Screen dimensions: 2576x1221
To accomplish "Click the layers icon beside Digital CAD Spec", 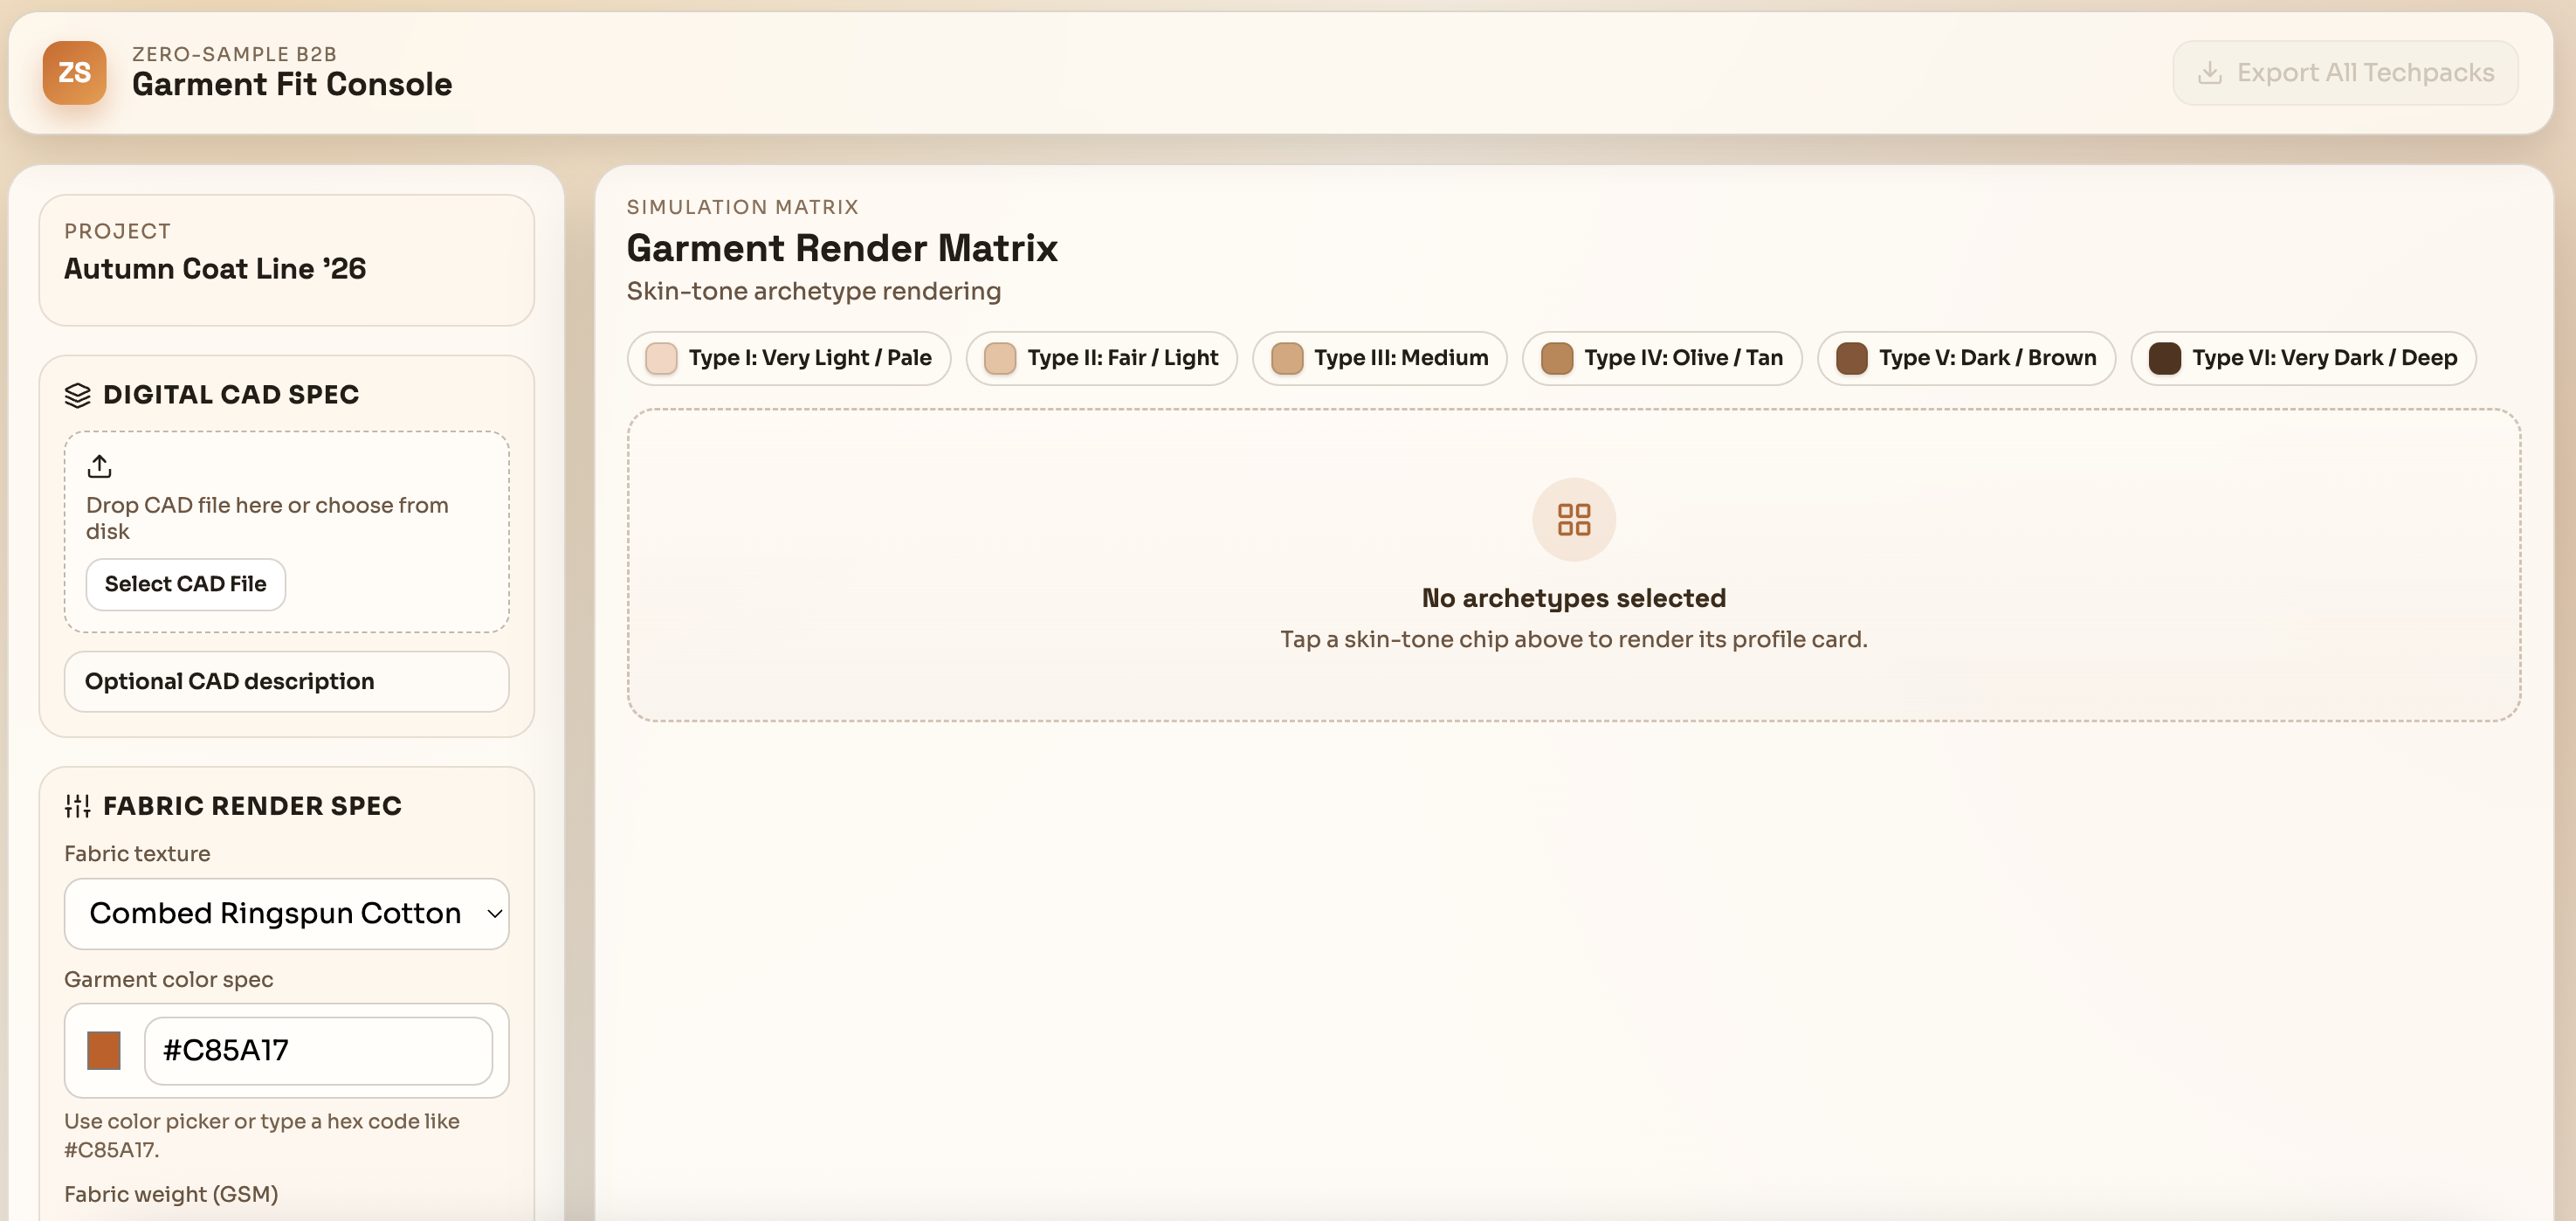I will tap(77, 395).
